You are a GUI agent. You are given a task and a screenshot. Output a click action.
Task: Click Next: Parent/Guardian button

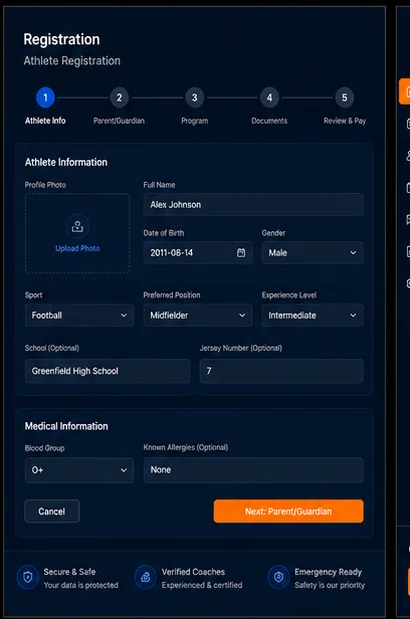pos(288,511)
